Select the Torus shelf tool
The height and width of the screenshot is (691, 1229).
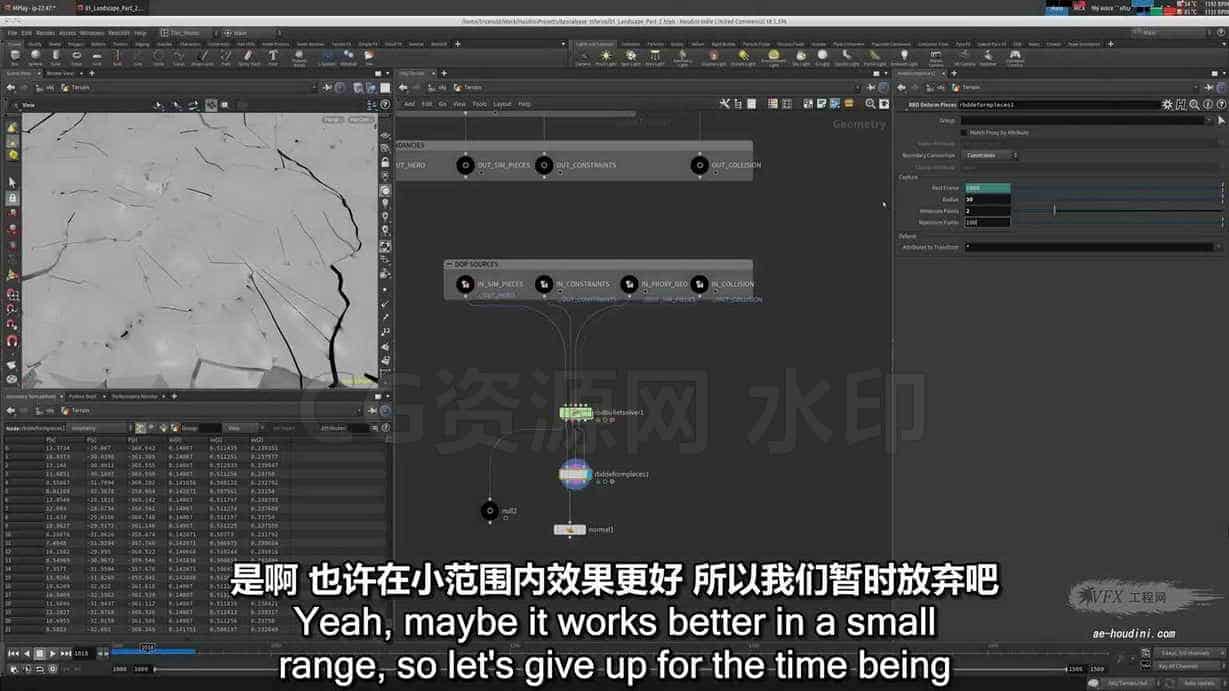(x=77, y=57)
